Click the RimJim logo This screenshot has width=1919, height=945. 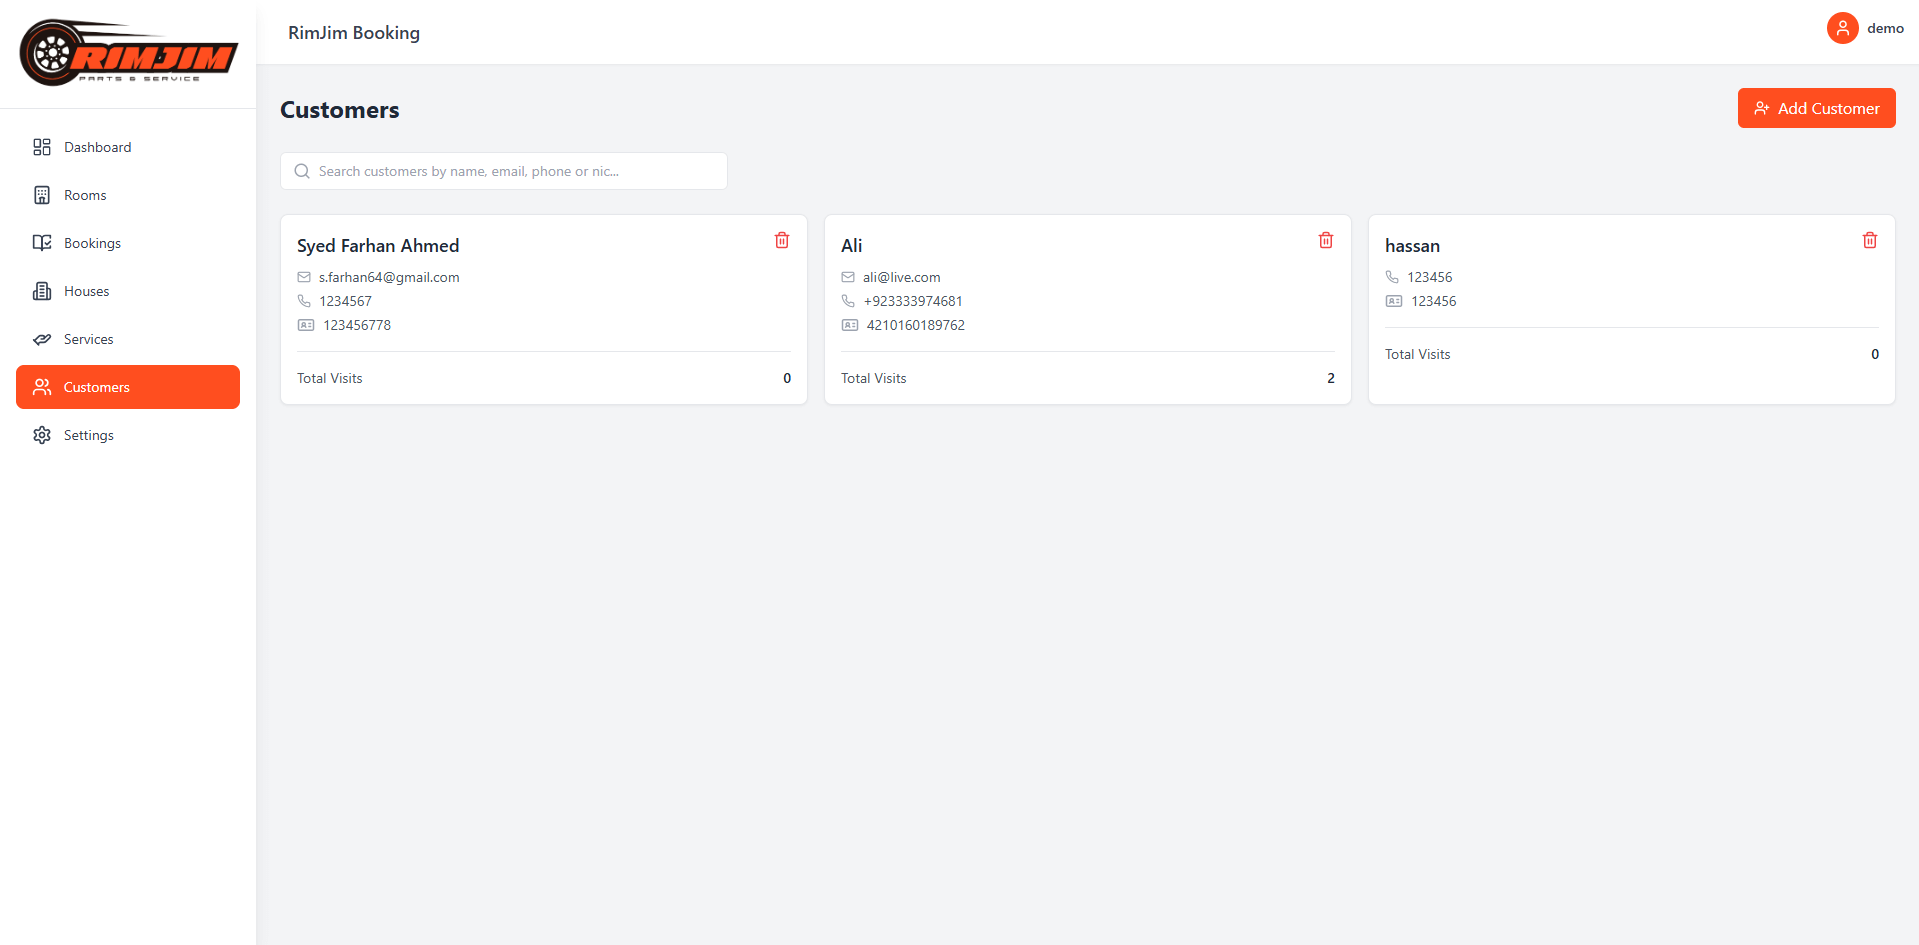tap(128, 53)
